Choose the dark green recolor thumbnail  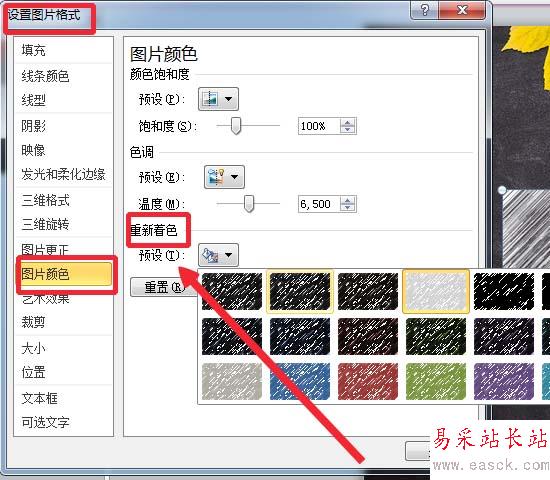436,336
